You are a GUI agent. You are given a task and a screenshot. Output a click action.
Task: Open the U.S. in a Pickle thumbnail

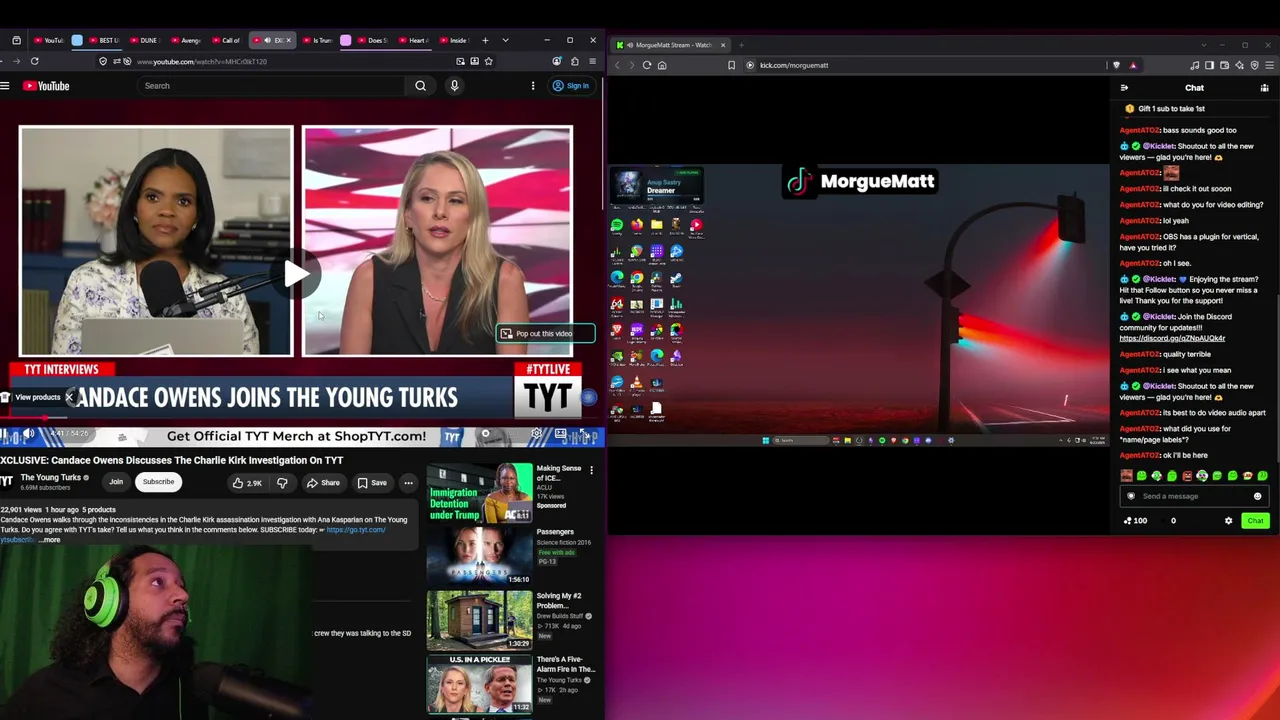pos(480,685)
